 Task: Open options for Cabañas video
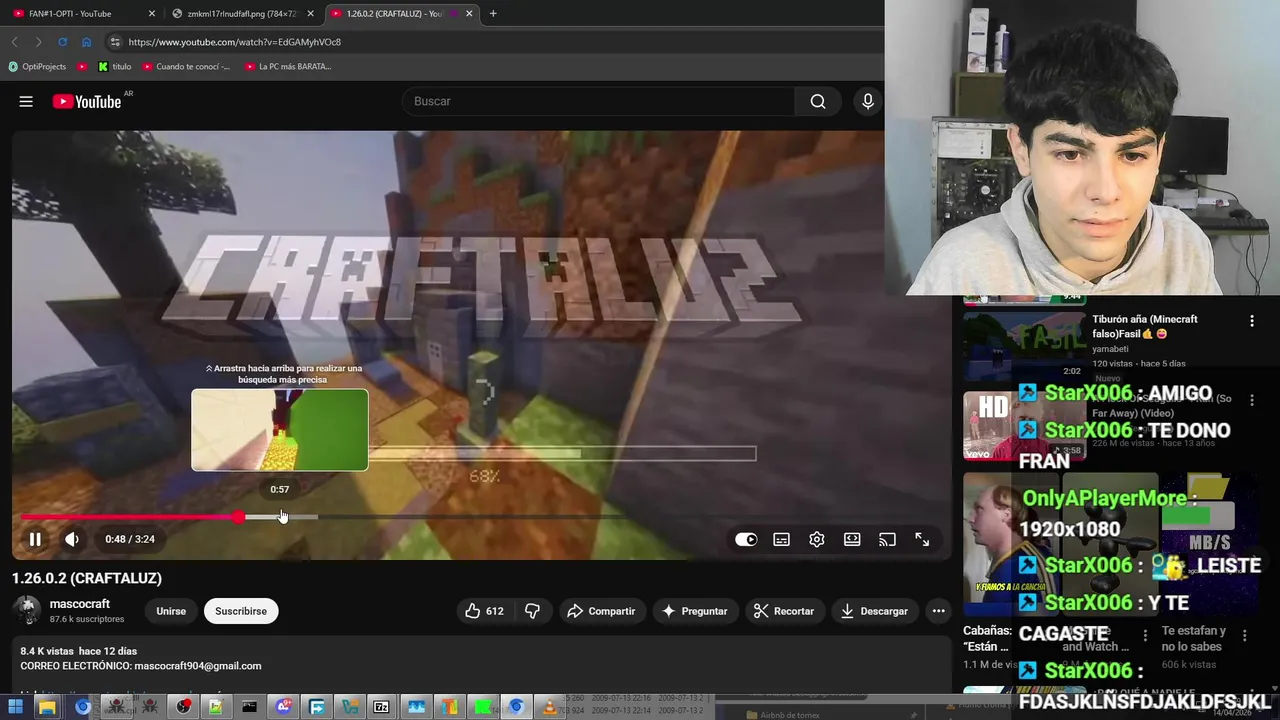tap(1145, 635)
